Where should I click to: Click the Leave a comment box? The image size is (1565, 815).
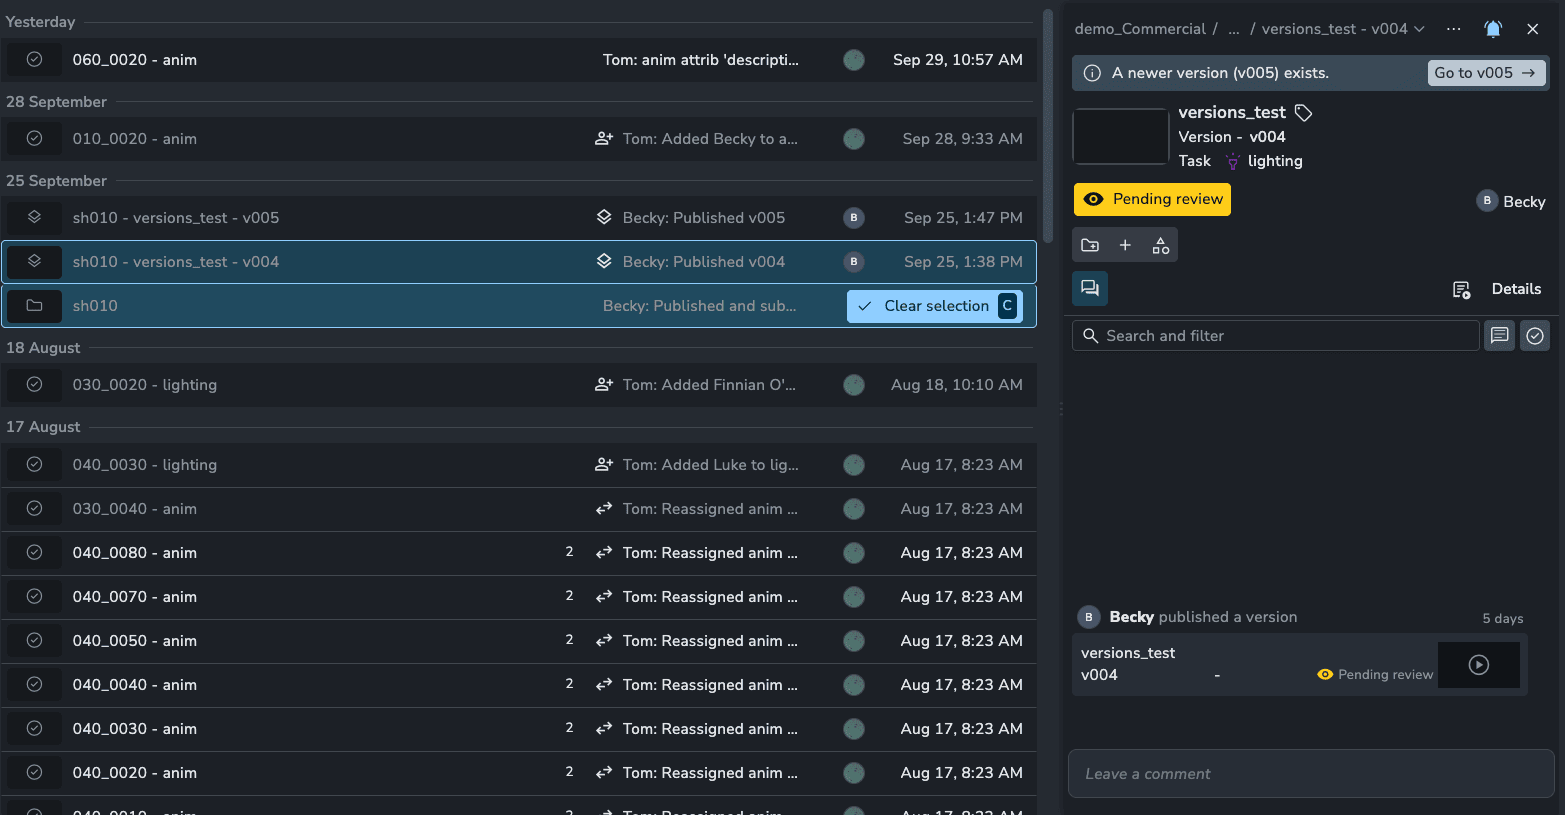click(1311, 774)
